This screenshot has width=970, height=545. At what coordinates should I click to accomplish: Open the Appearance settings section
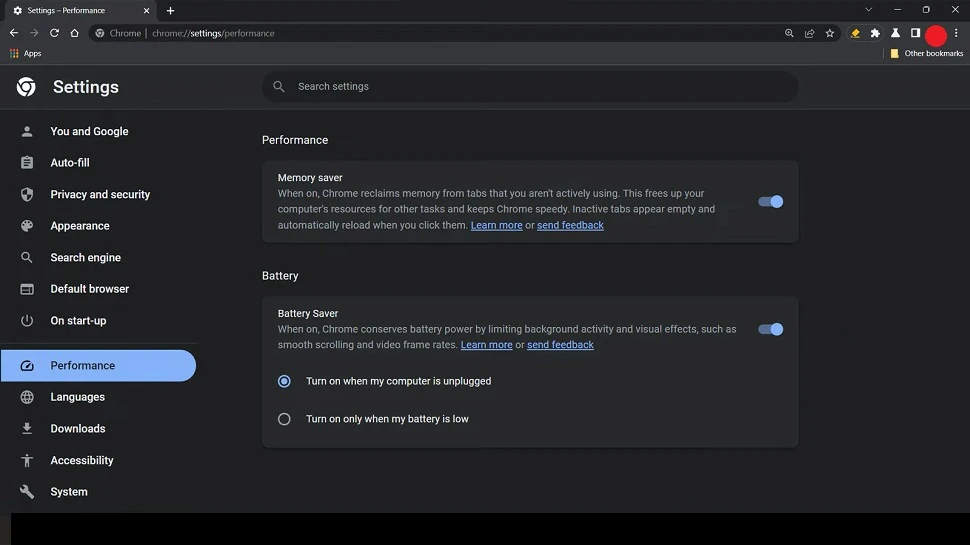coord(80,226)
